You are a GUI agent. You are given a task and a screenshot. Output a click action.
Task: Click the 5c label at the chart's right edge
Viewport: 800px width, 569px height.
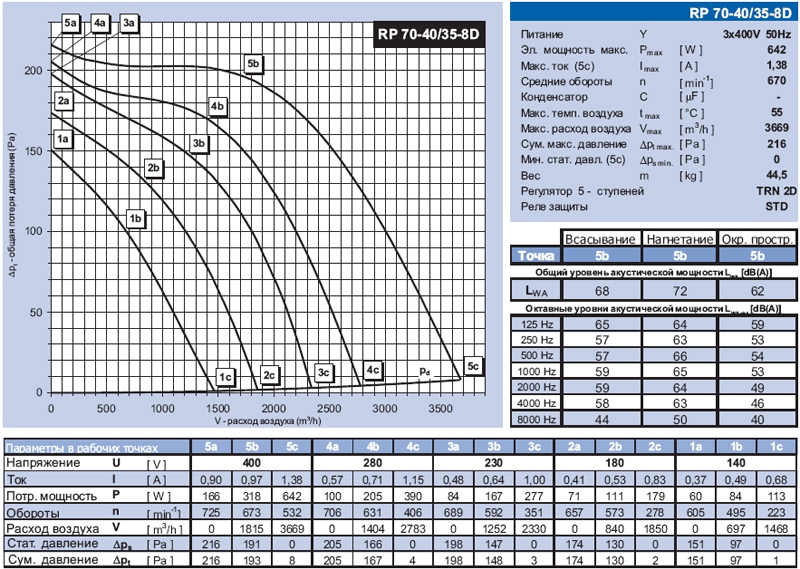click(x=473, y=365)
